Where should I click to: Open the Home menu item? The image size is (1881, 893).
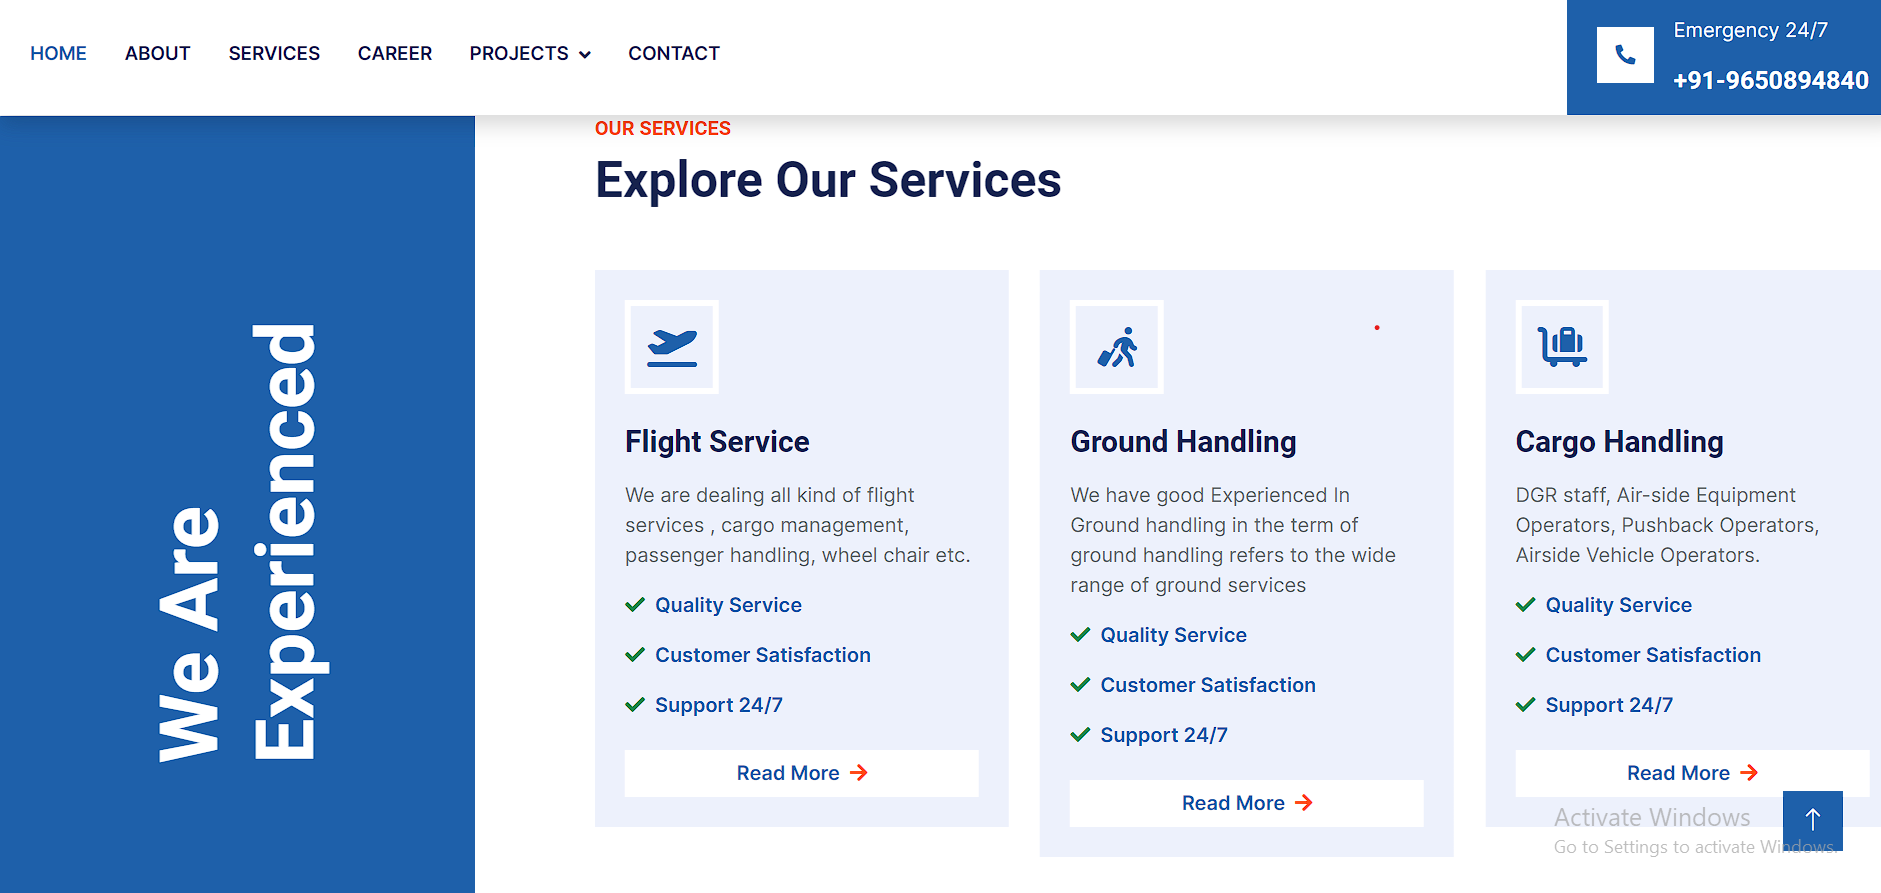58,54
